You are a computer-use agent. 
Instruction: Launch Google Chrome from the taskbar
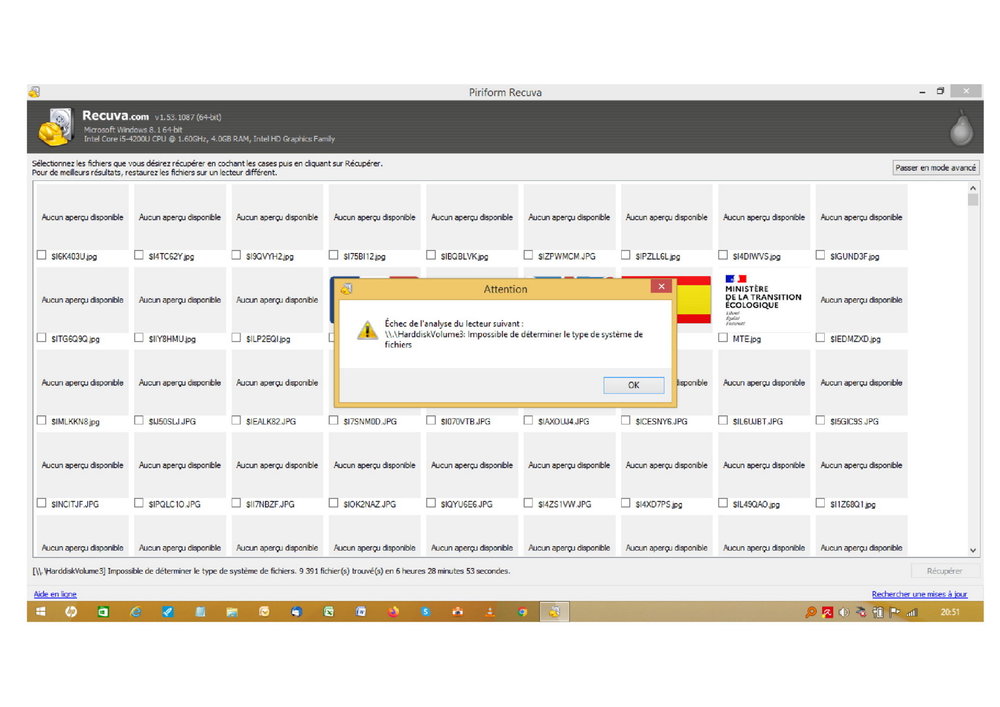522,612
